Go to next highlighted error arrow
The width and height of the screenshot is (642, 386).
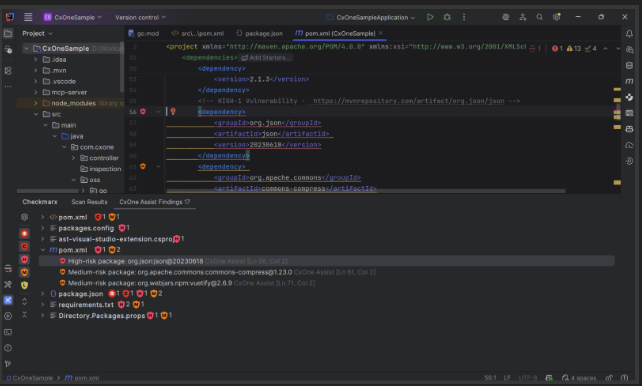click(x=618, y=48)
